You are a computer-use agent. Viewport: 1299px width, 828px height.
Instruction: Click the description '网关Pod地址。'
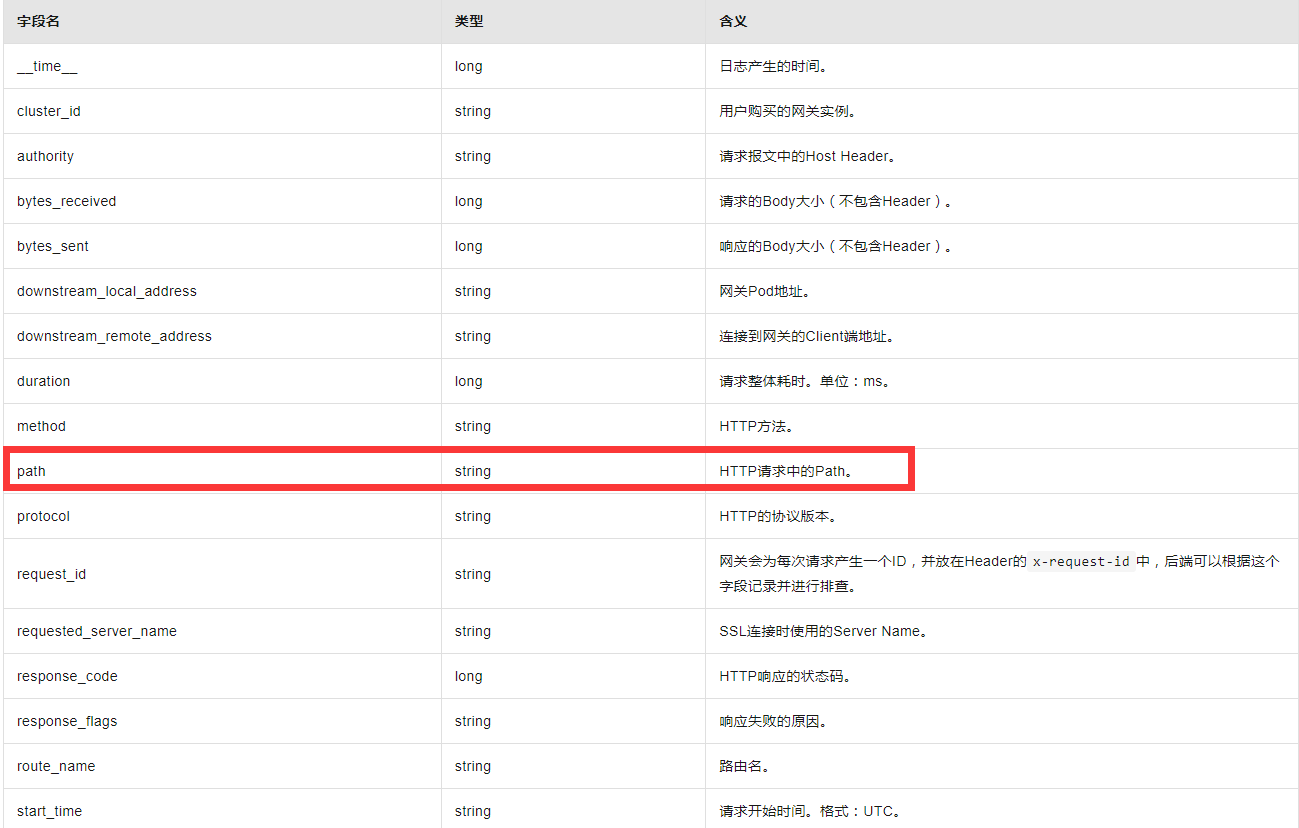(764, 291)
